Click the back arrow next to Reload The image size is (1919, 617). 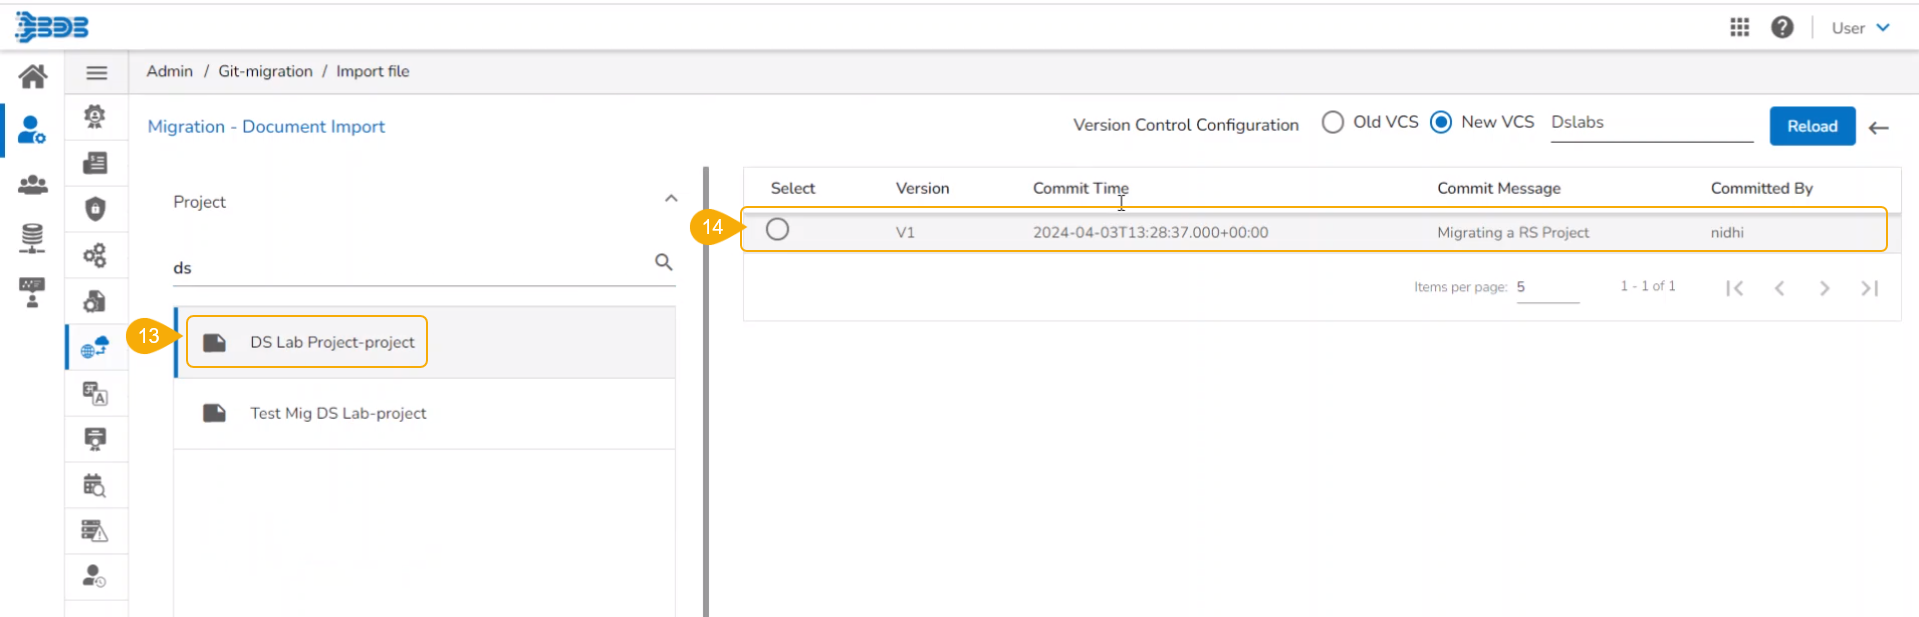pos(1879,127)
